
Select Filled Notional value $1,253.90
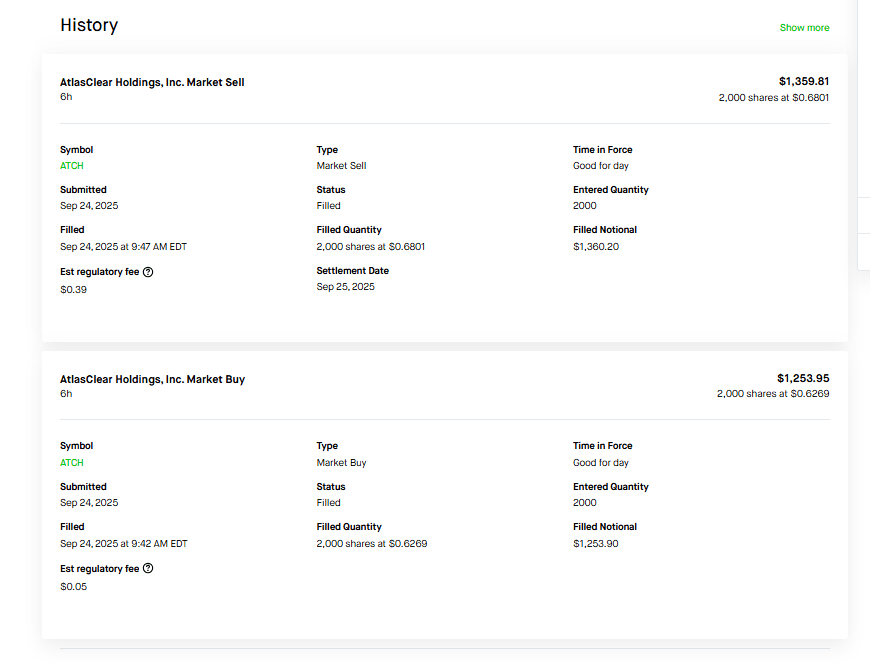click(x=596, y=543)
